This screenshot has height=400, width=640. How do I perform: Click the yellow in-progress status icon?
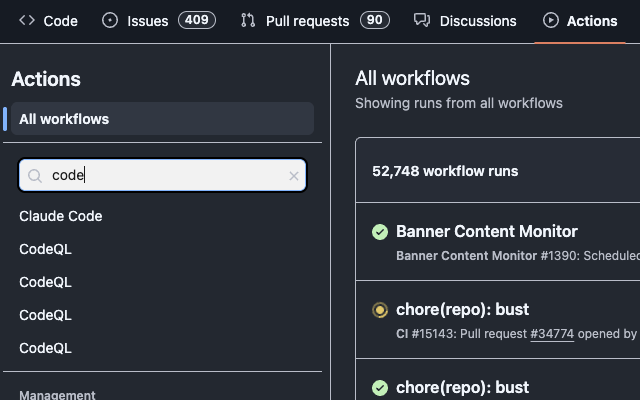point(380,310)
